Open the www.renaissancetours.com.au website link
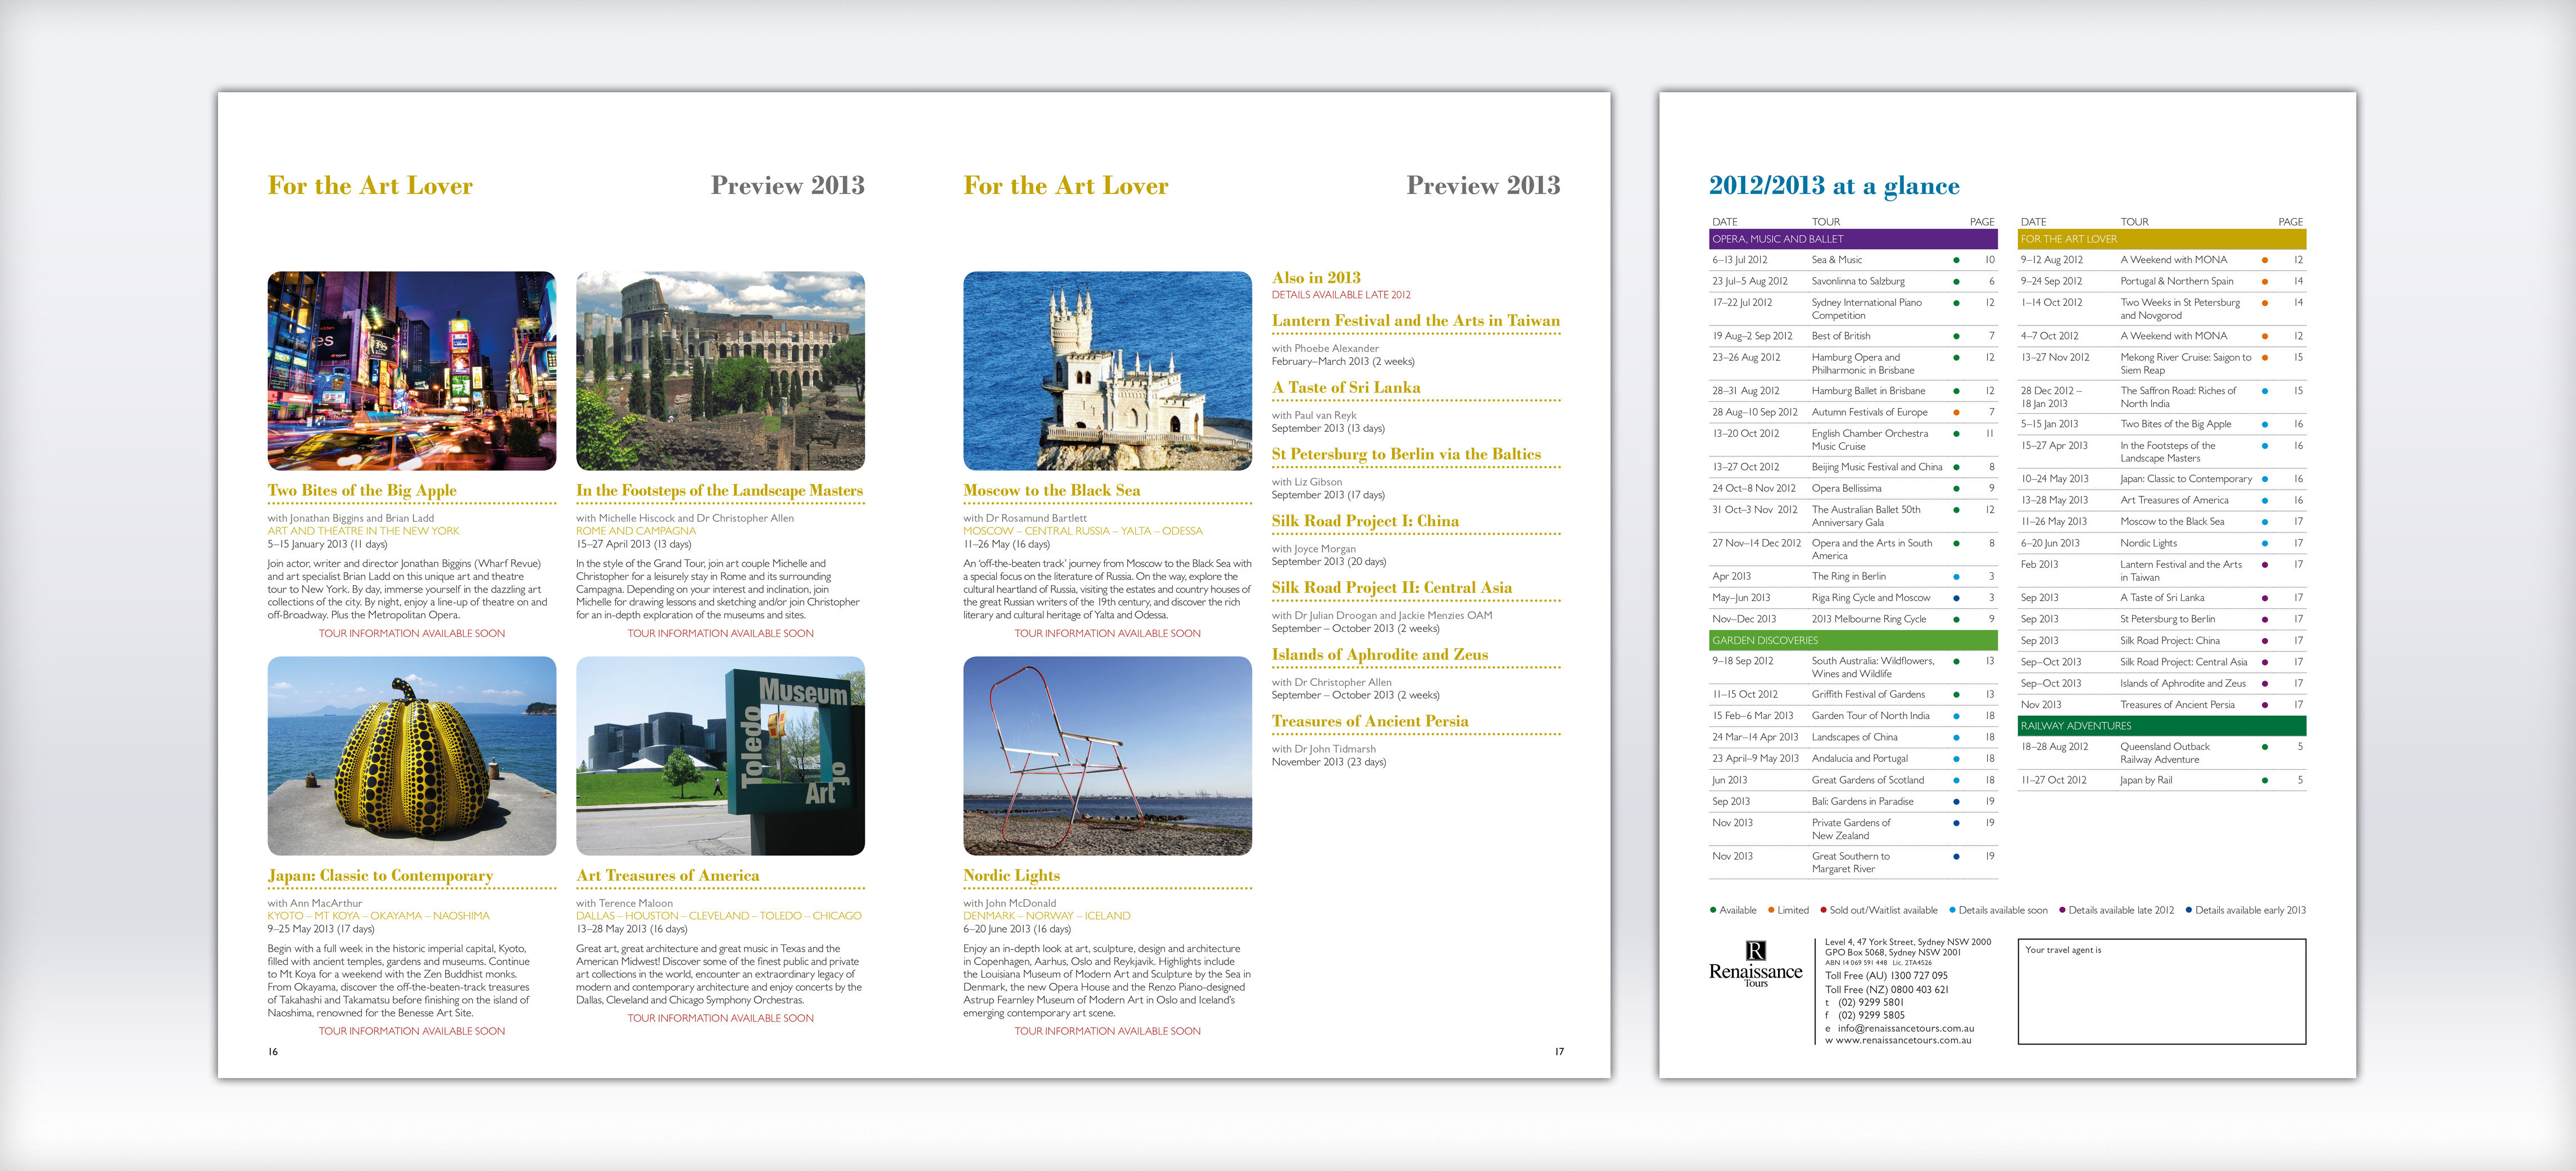 click(x=1903, y=1040)
